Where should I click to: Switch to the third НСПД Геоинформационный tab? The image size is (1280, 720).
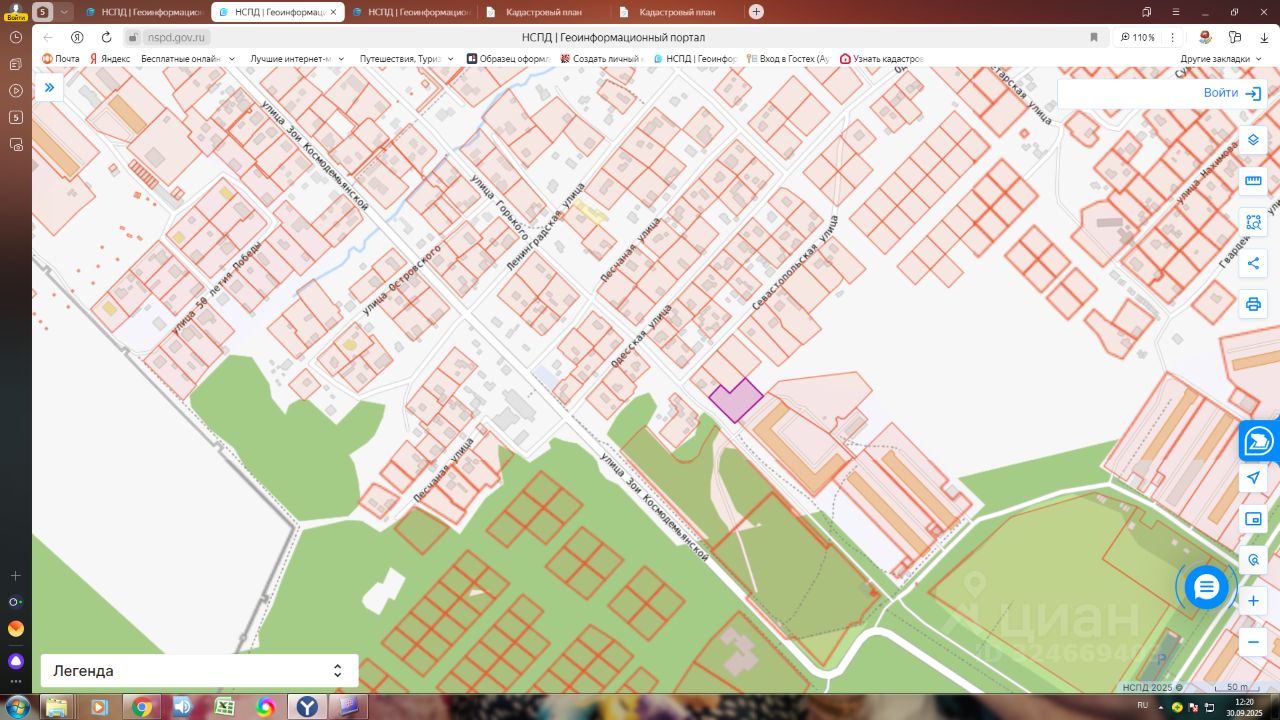[x=410, y=12]
